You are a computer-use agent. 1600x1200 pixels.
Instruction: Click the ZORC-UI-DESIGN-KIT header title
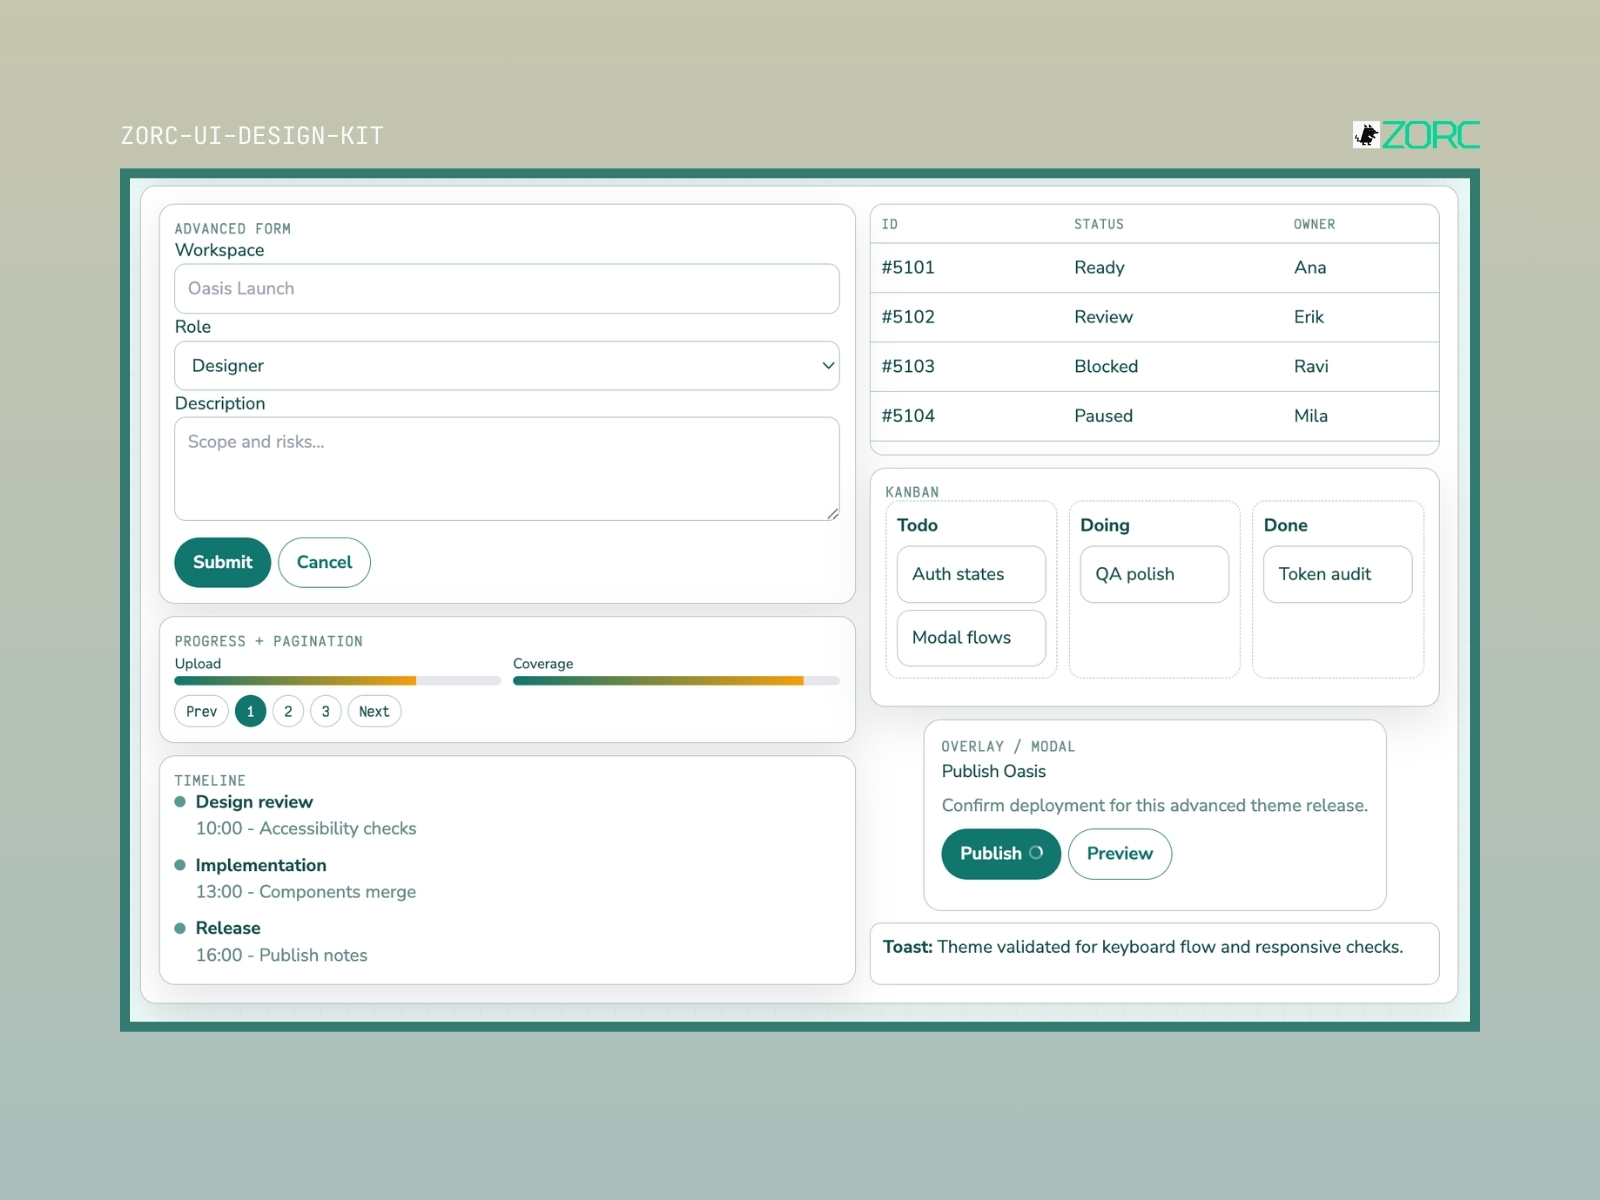(252, 135)
